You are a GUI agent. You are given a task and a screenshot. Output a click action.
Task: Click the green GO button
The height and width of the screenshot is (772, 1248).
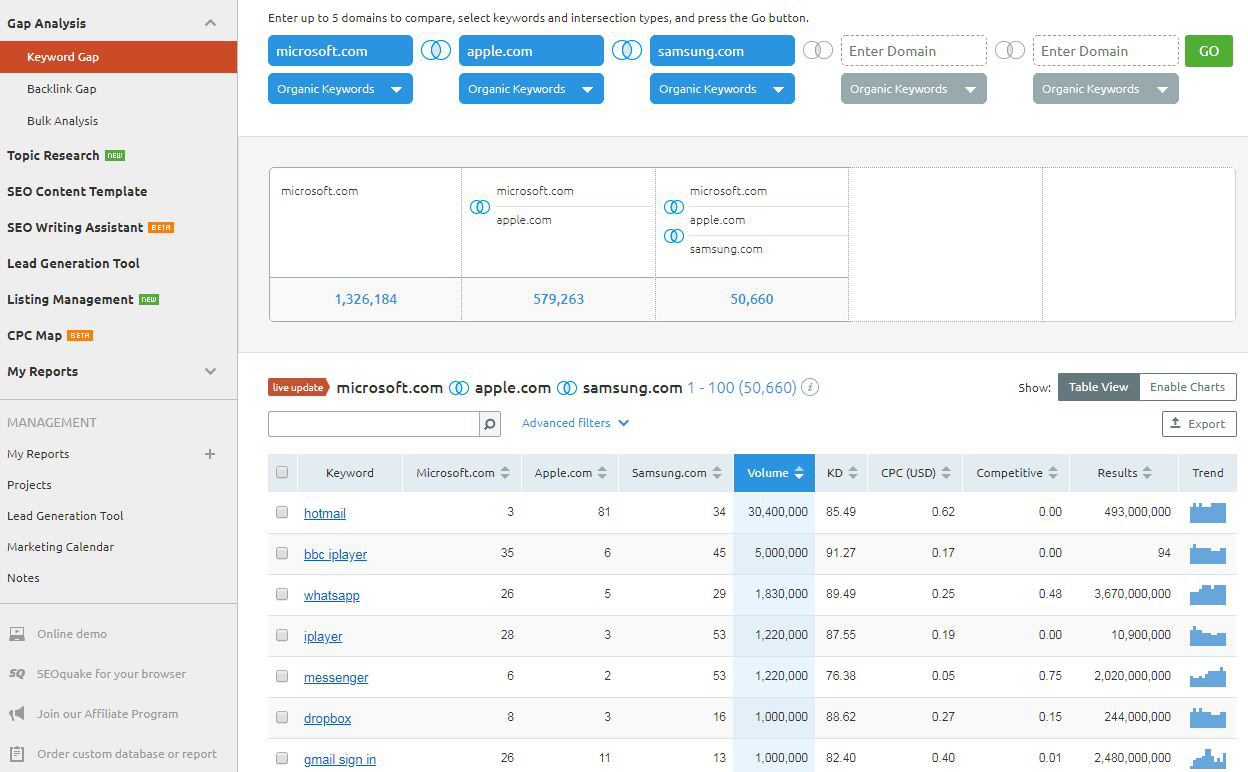point(1209,51)
